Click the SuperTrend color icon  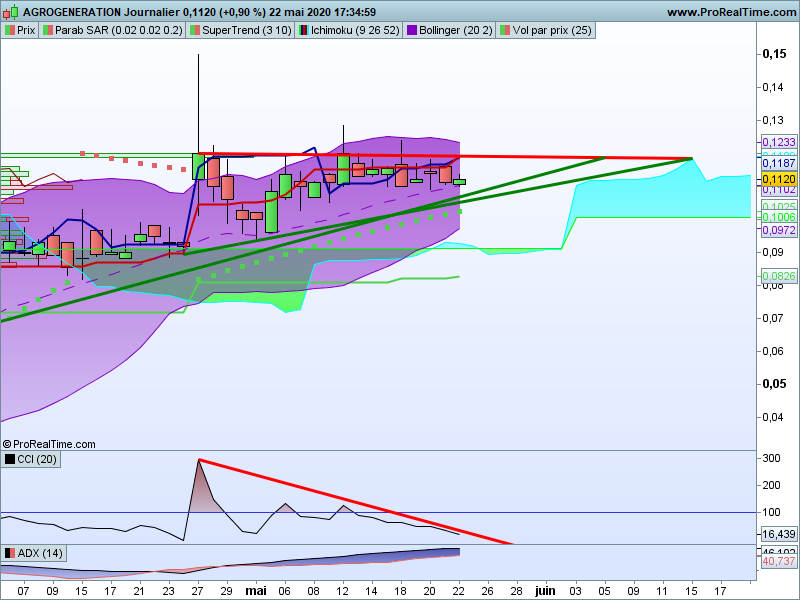(x=195, y=30)
